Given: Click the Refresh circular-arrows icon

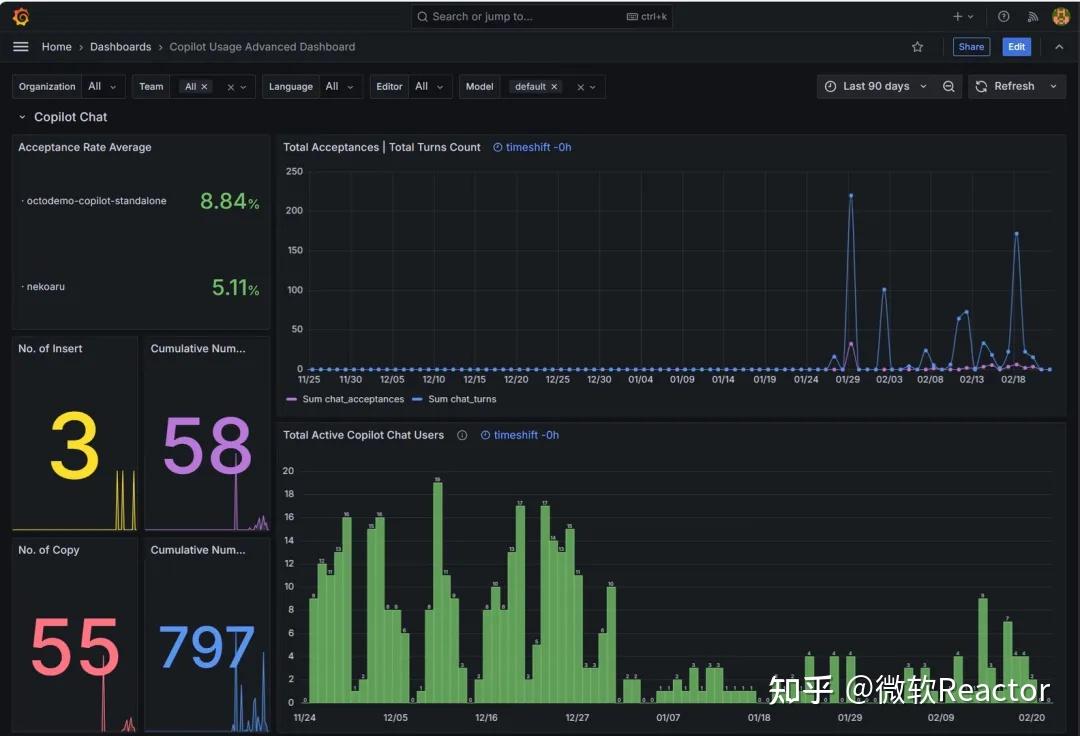Looking at the screenshot, I should click(x=980, y=86).
